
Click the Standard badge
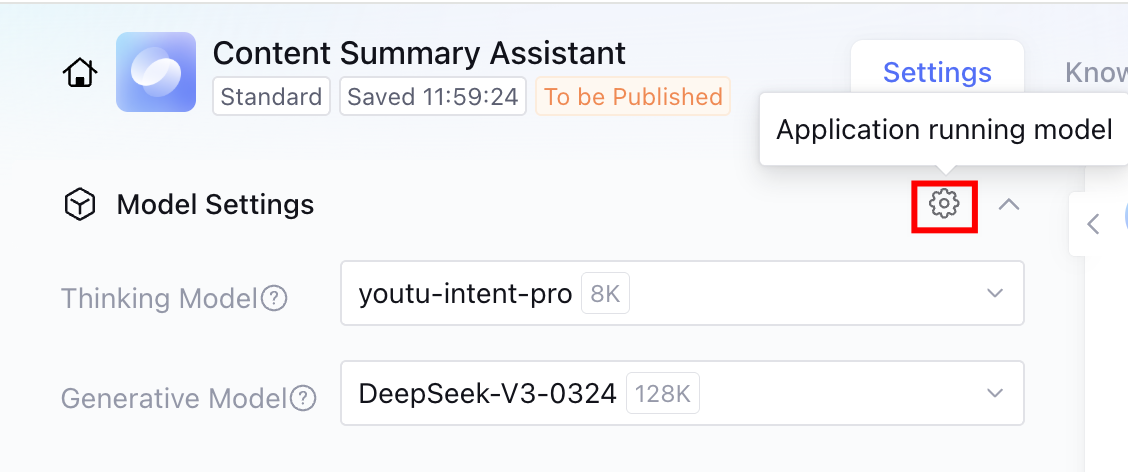[x=271, y=97]
